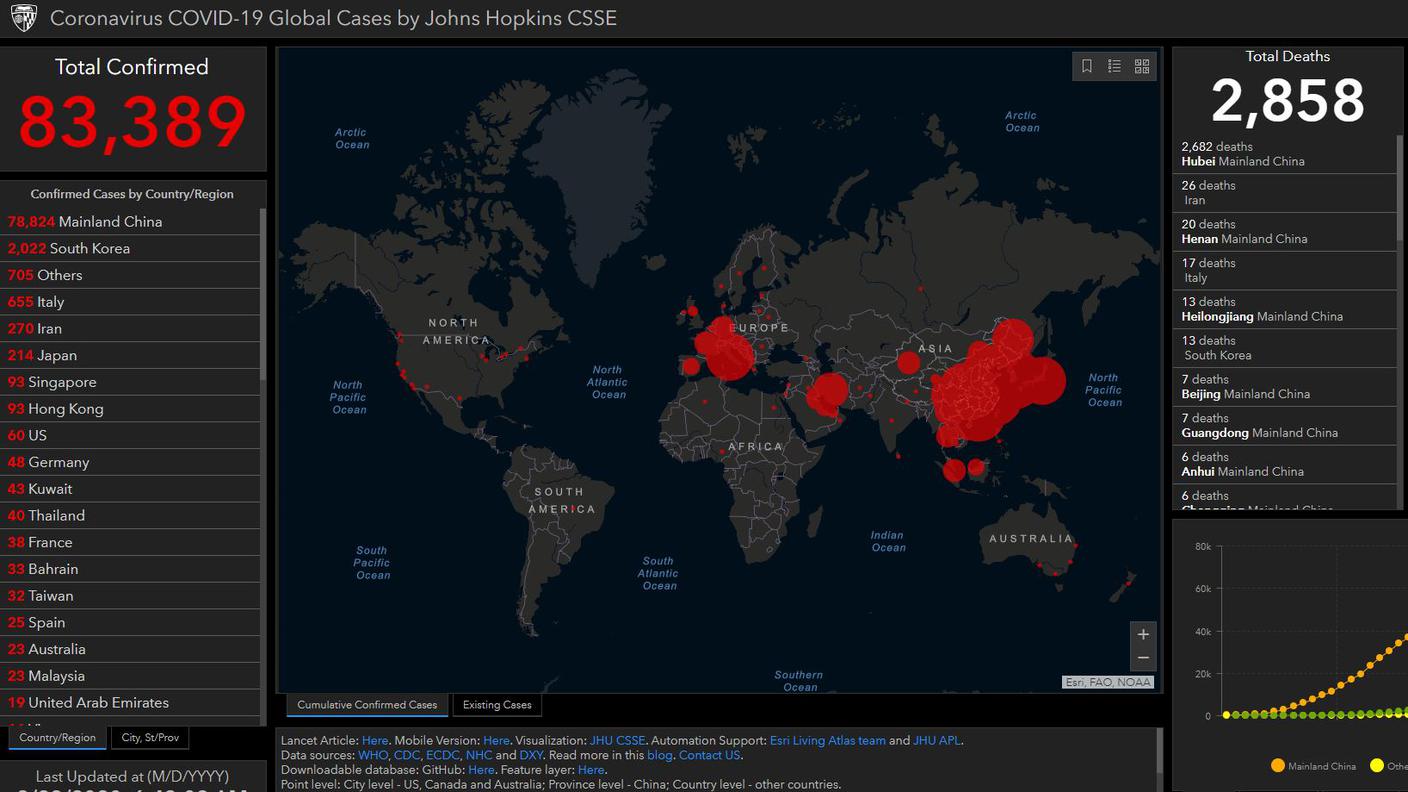
Task: Zoom in with the map plus button
Action: coord(1143,634)
